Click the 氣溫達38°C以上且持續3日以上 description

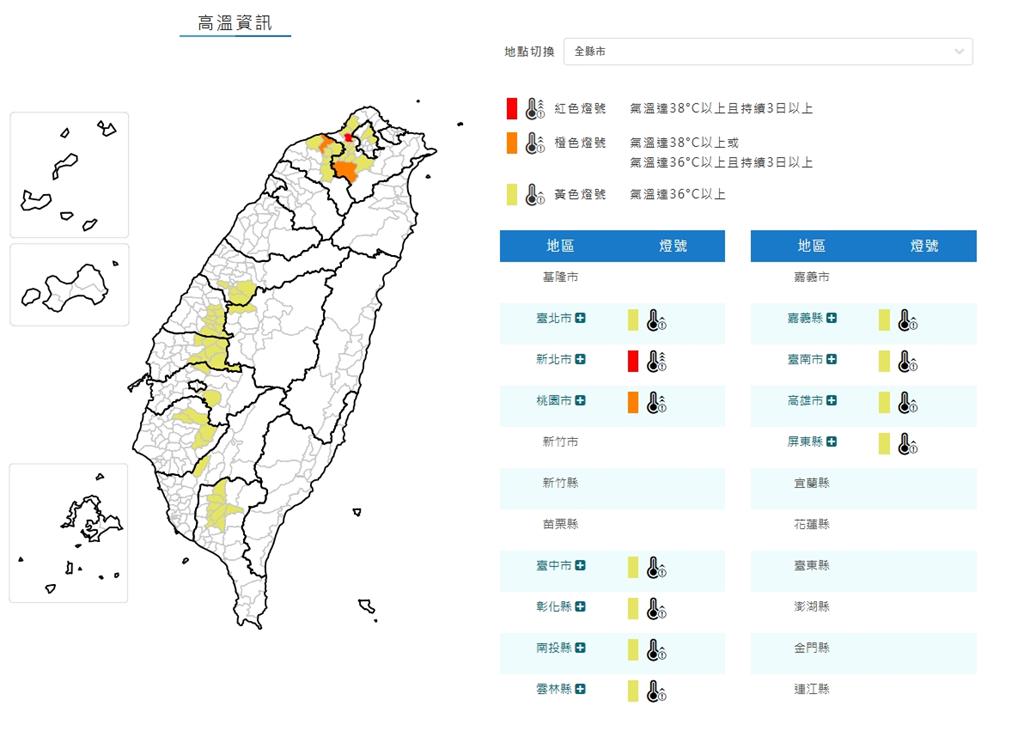(x=721, y=108)
